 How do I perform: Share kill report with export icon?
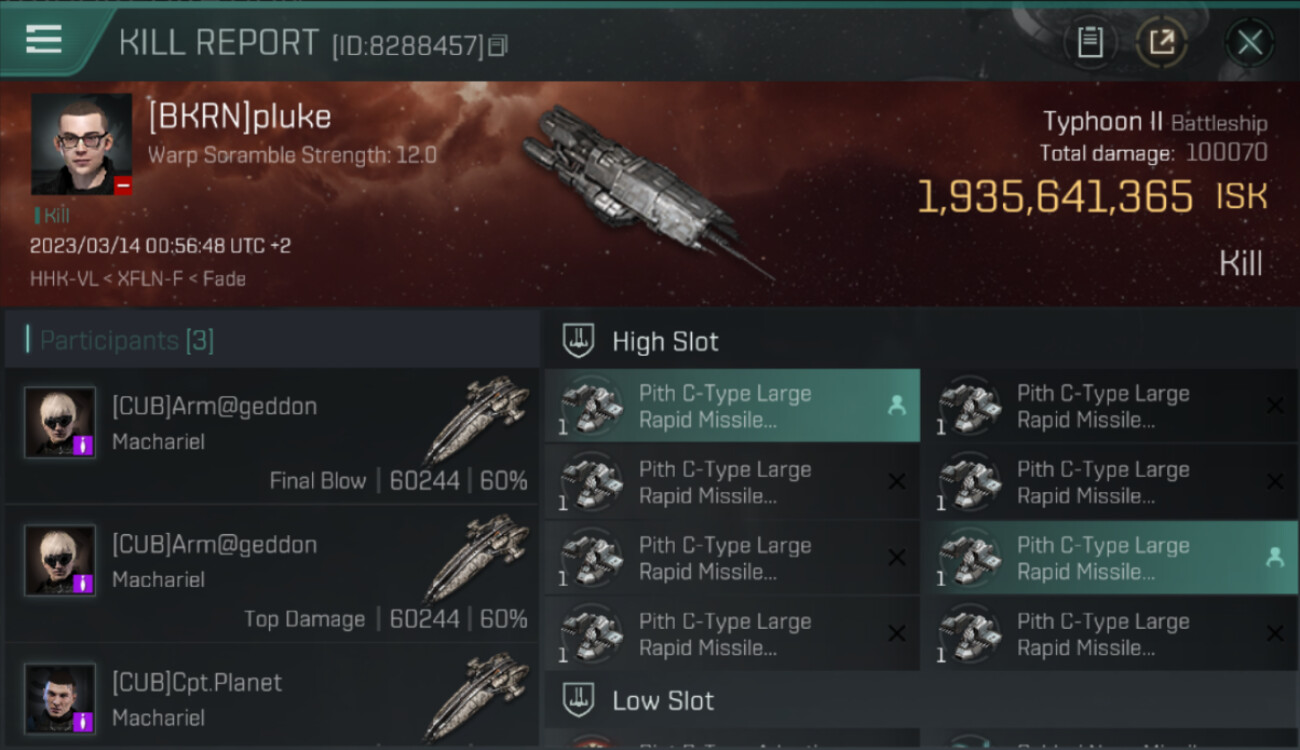[x=1161, y=42]
